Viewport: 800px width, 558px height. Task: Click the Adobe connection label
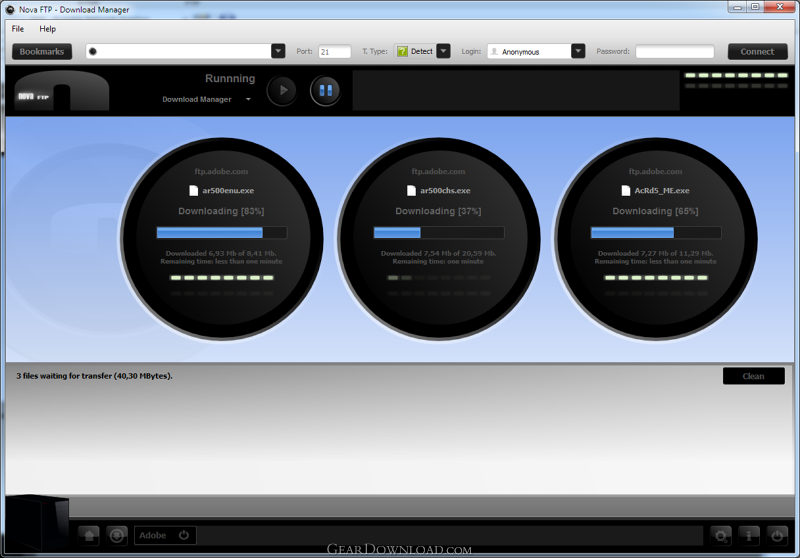[x=153, y=535]
